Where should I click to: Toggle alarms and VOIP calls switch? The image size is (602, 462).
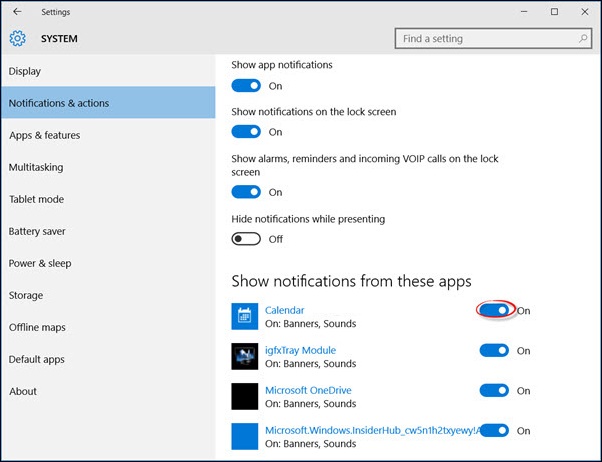pyautogui.click(x=246, y=192)
